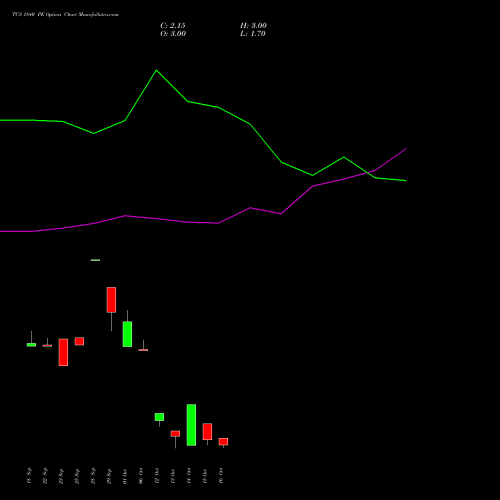
Task: Click the final endpoint of the purple line
Action: click(406, 149)
